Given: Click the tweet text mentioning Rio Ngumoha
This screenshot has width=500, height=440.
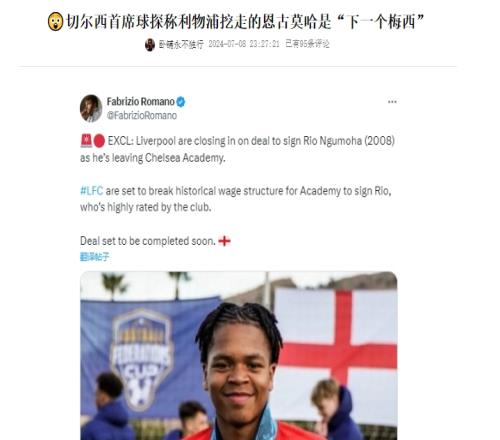Looking at the screenshot, I should [x=237, y=149].
